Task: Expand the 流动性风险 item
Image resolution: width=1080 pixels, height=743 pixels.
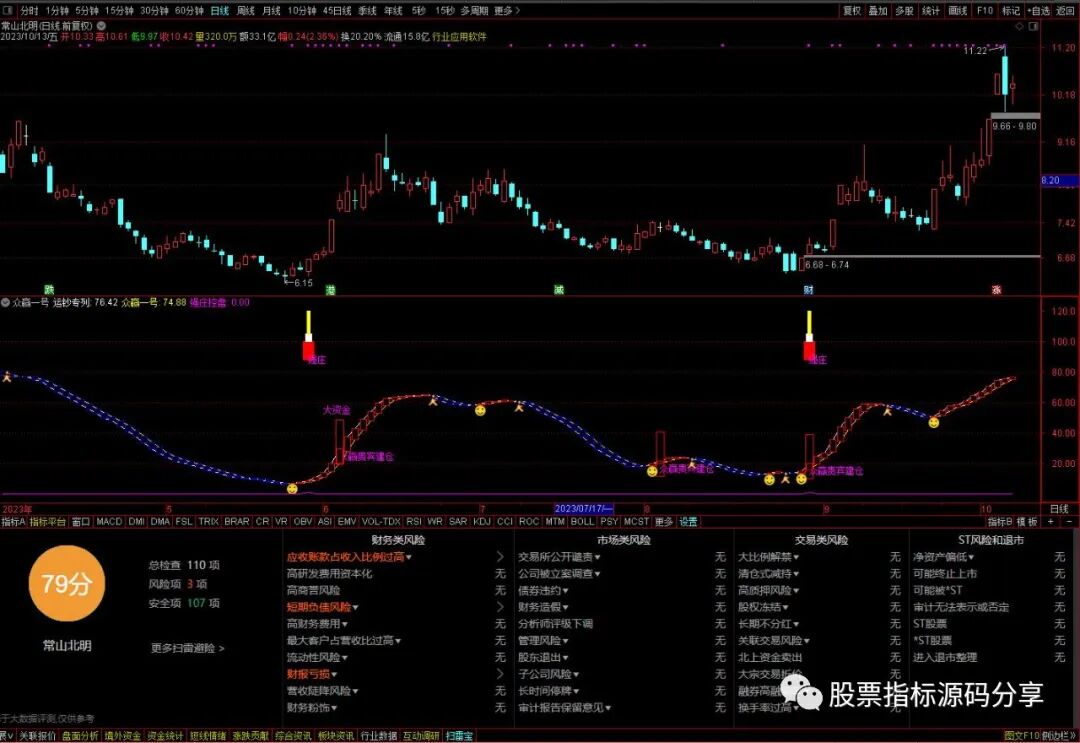Action: click(x=317, y=658)
